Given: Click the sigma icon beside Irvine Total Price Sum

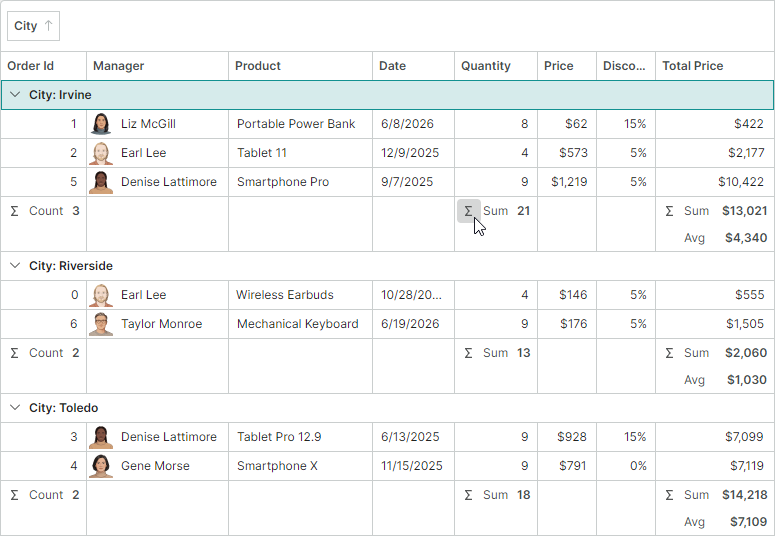Looking at the screenshot, I should point(669,211).
